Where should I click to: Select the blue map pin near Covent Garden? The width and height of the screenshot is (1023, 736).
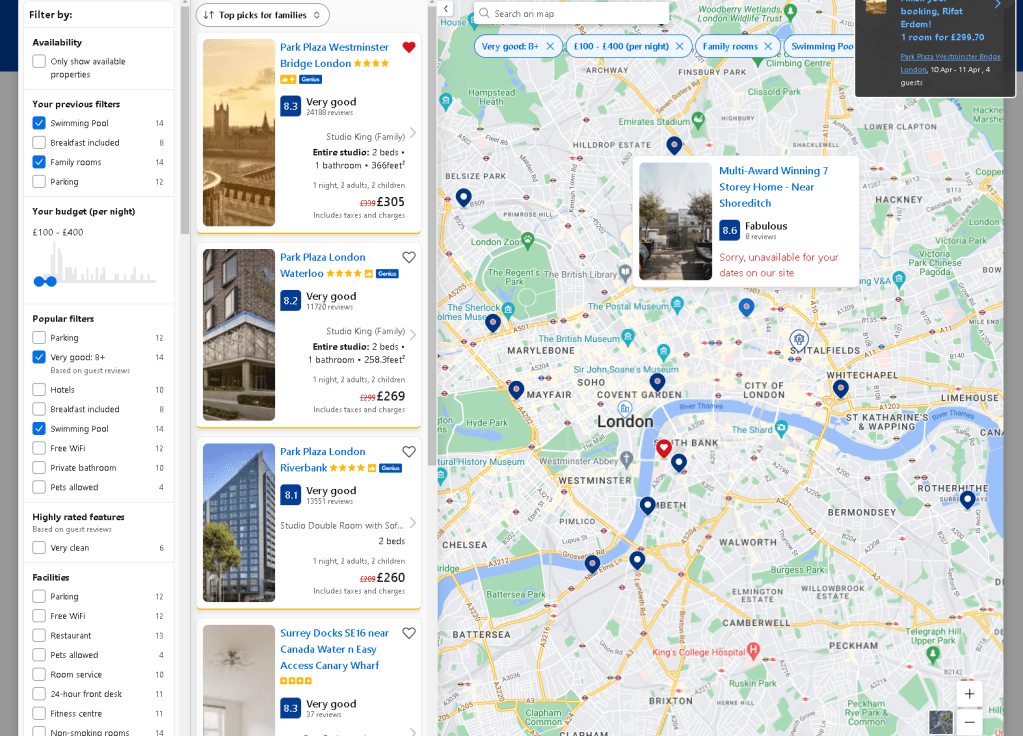point(657,382)
